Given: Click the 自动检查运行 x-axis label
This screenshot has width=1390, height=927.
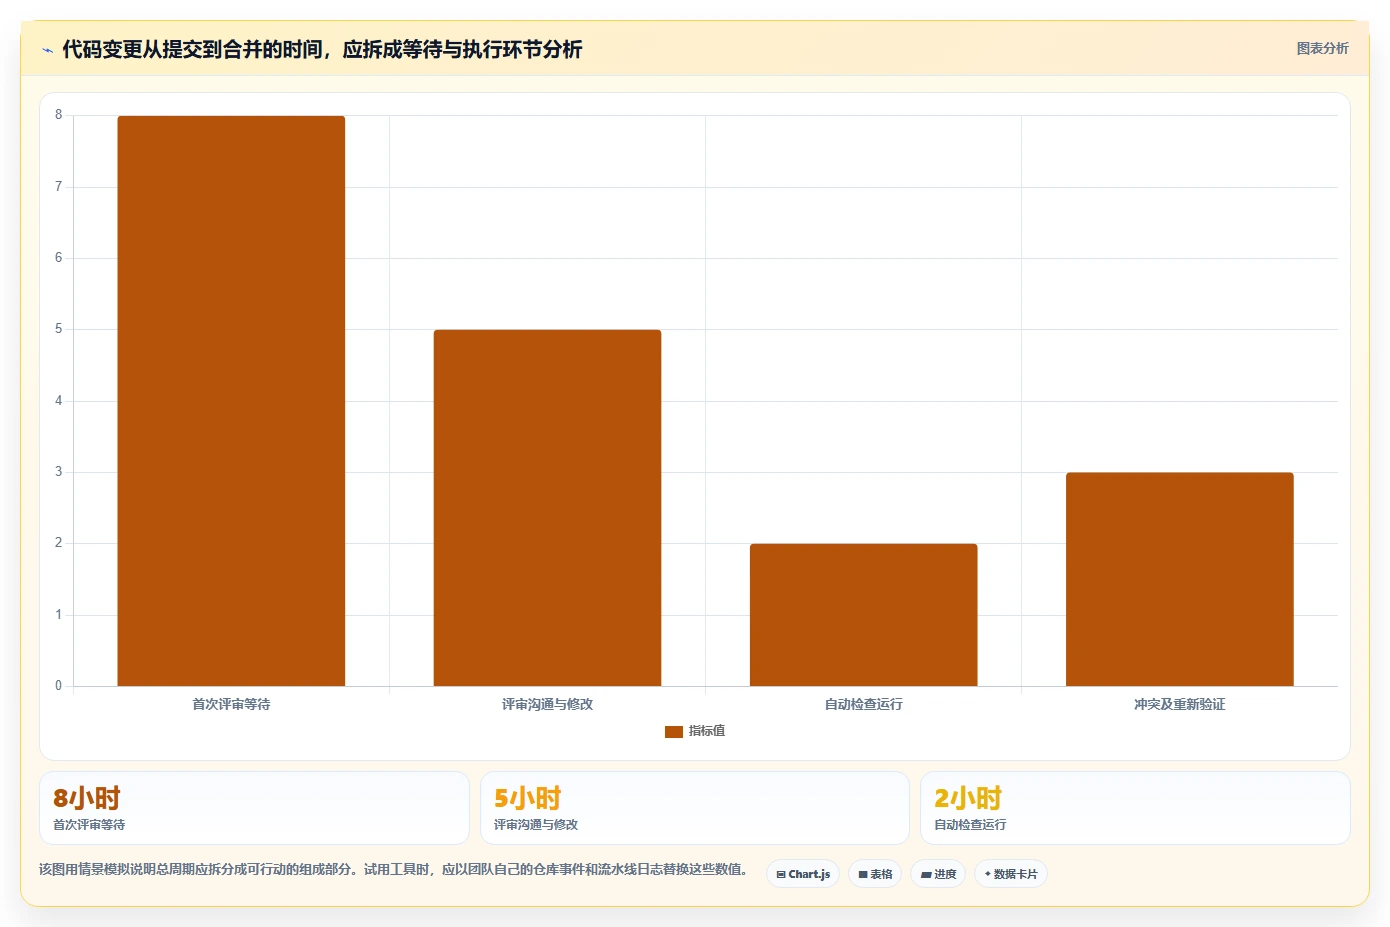Looking at the screenshot, I should tap(863, 704).
